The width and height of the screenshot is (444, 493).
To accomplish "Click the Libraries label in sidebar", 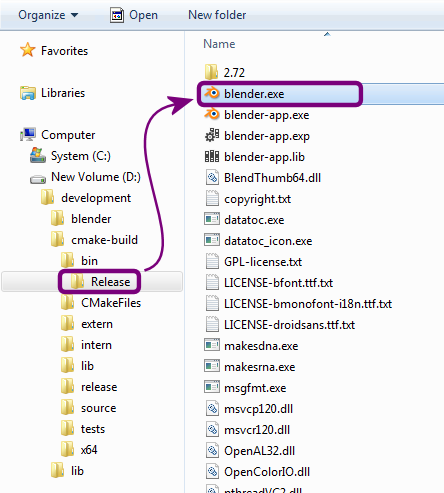I will pyautogui.click(x=63, y=93).
